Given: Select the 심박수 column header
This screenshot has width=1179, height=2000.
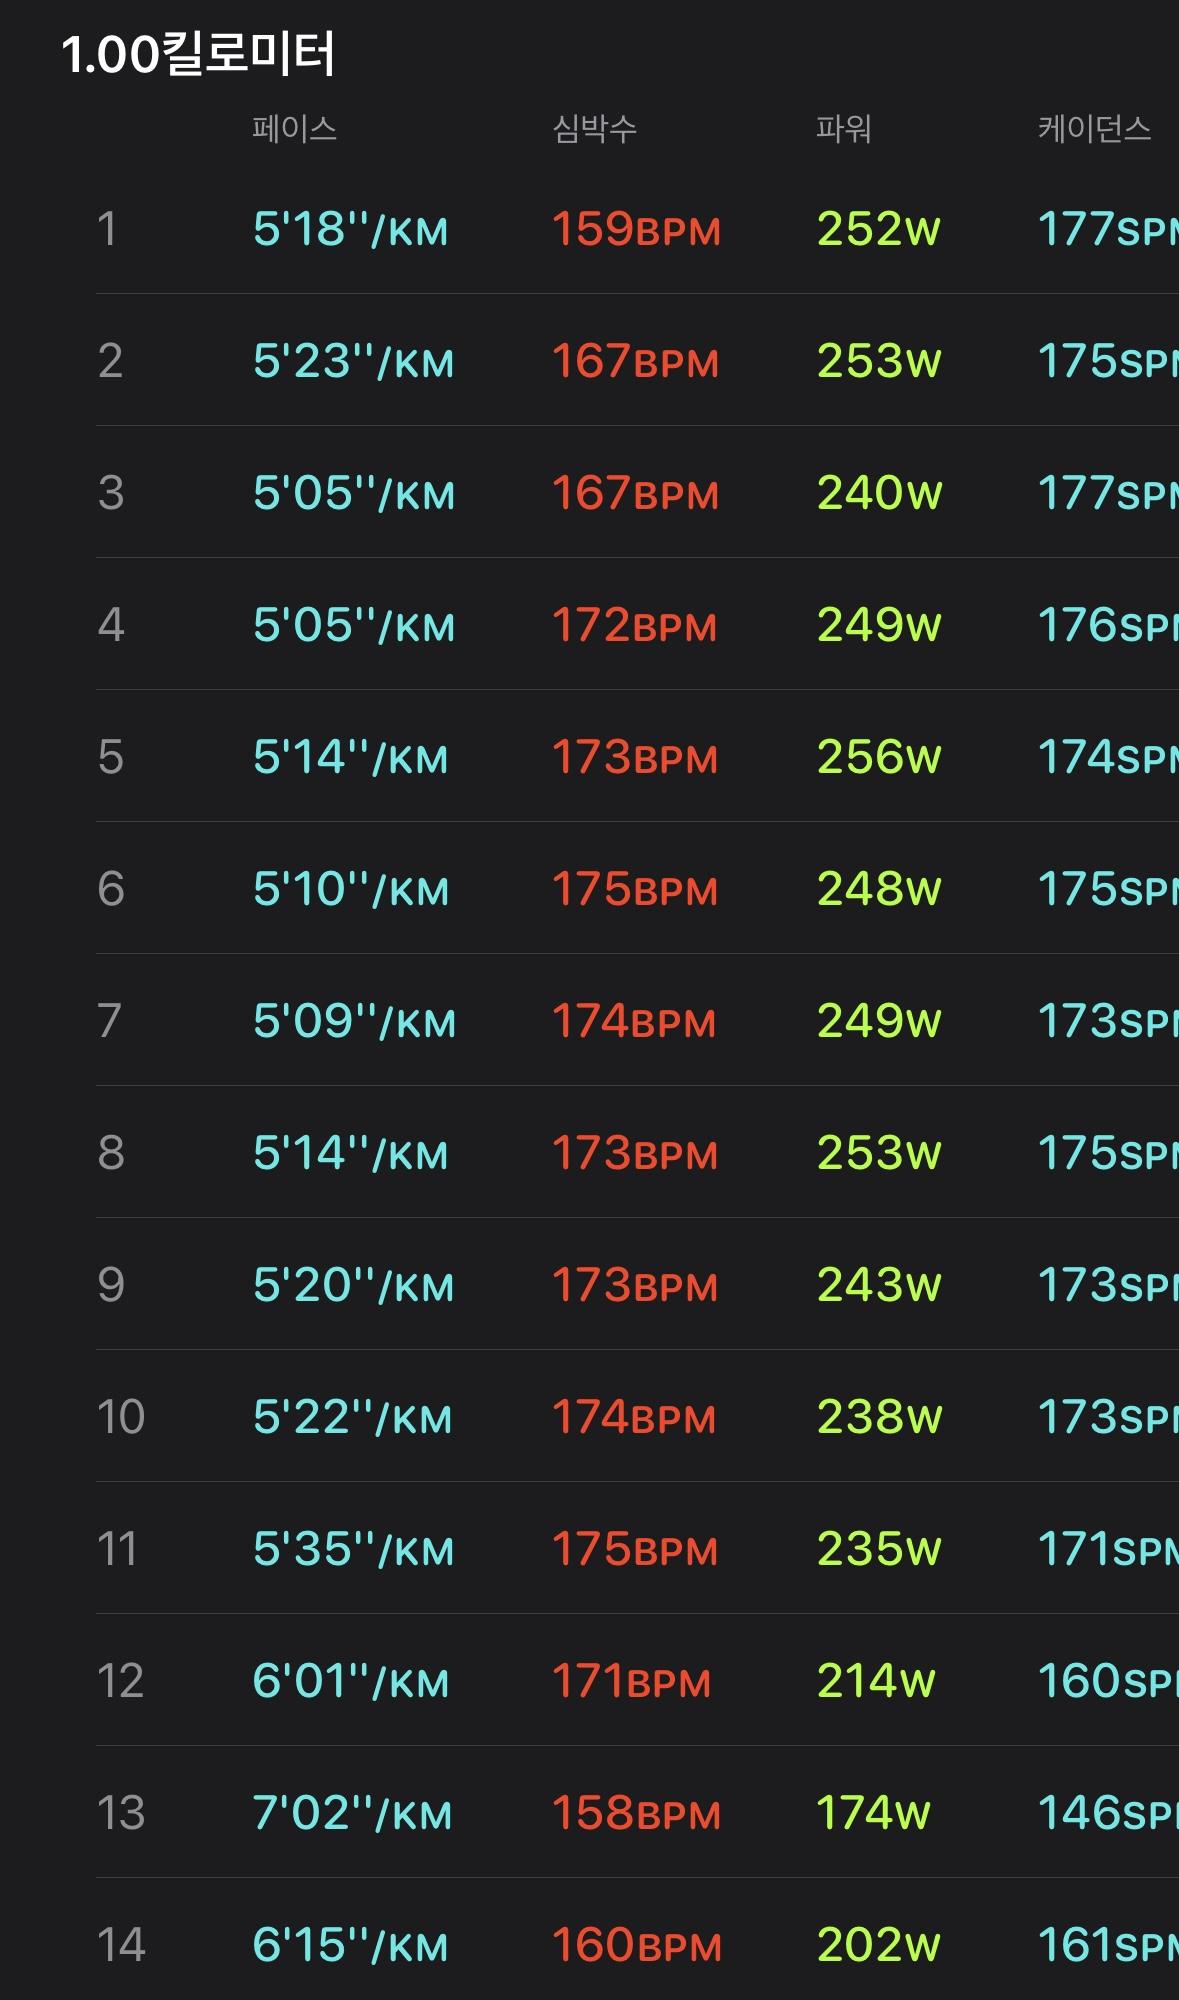Looking at the screenshot, I should point(594,129).
